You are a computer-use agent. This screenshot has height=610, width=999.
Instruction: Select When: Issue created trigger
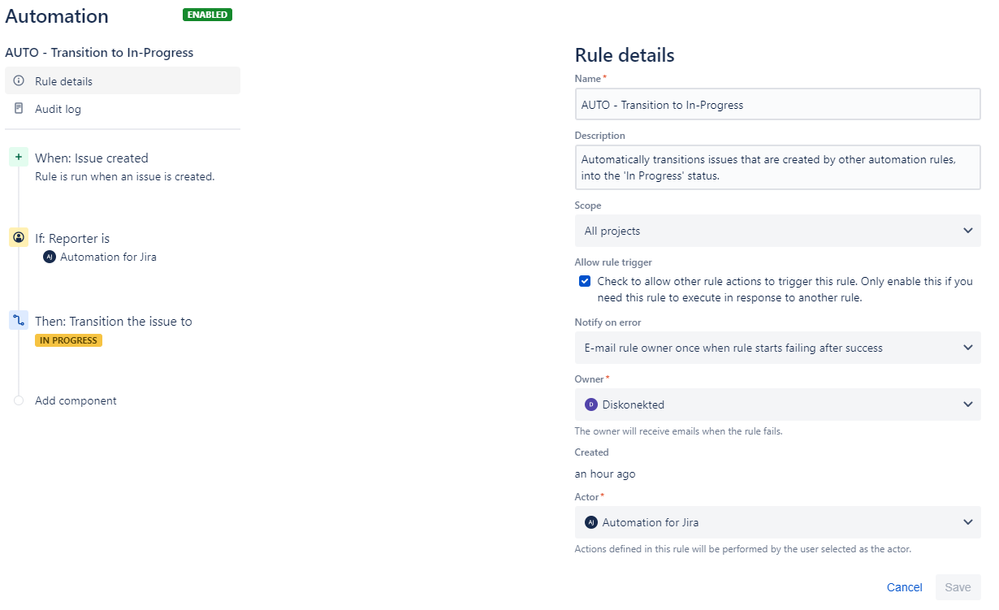point(92,158)
